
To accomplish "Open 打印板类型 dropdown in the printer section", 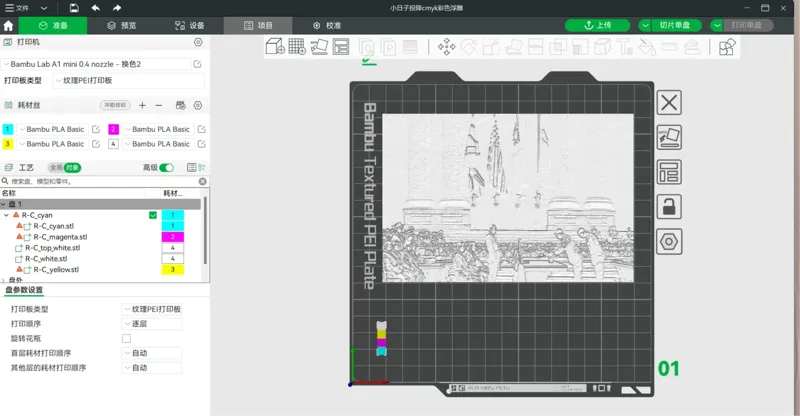I will pyautogui.click(x=129, y=81).
